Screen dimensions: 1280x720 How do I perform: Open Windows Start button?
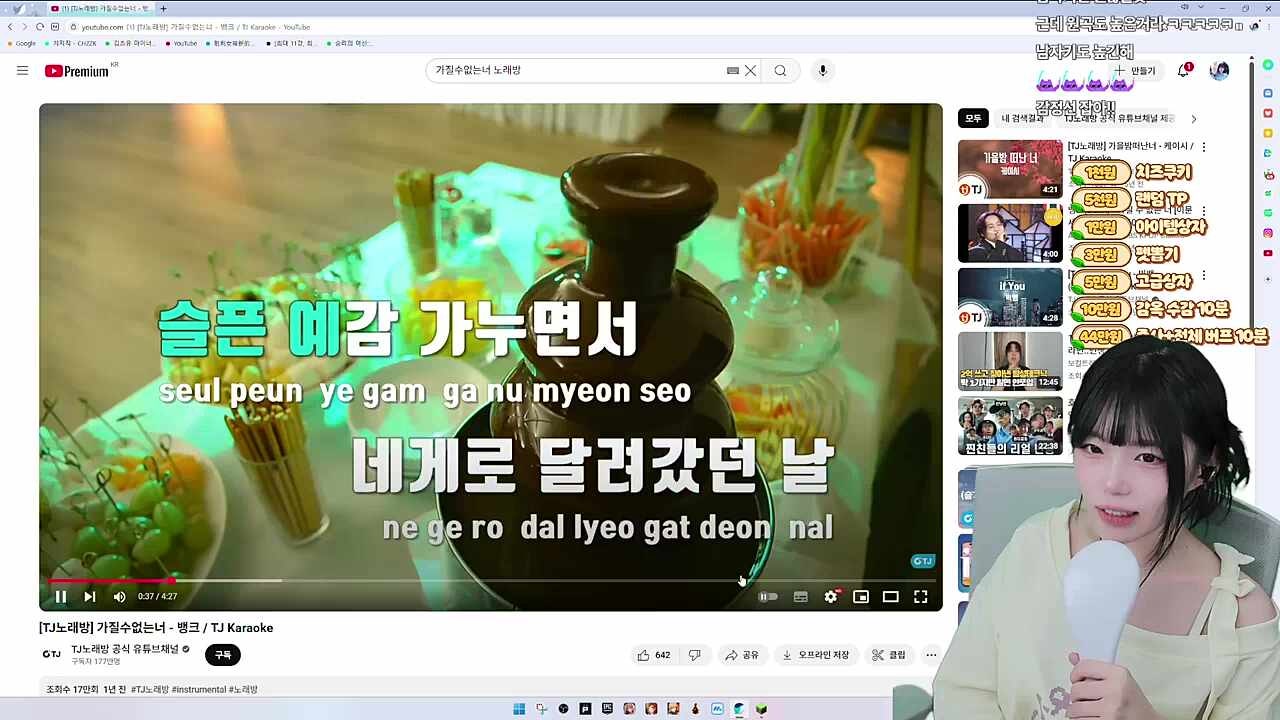pyautogui.click(x=519, y=709)
